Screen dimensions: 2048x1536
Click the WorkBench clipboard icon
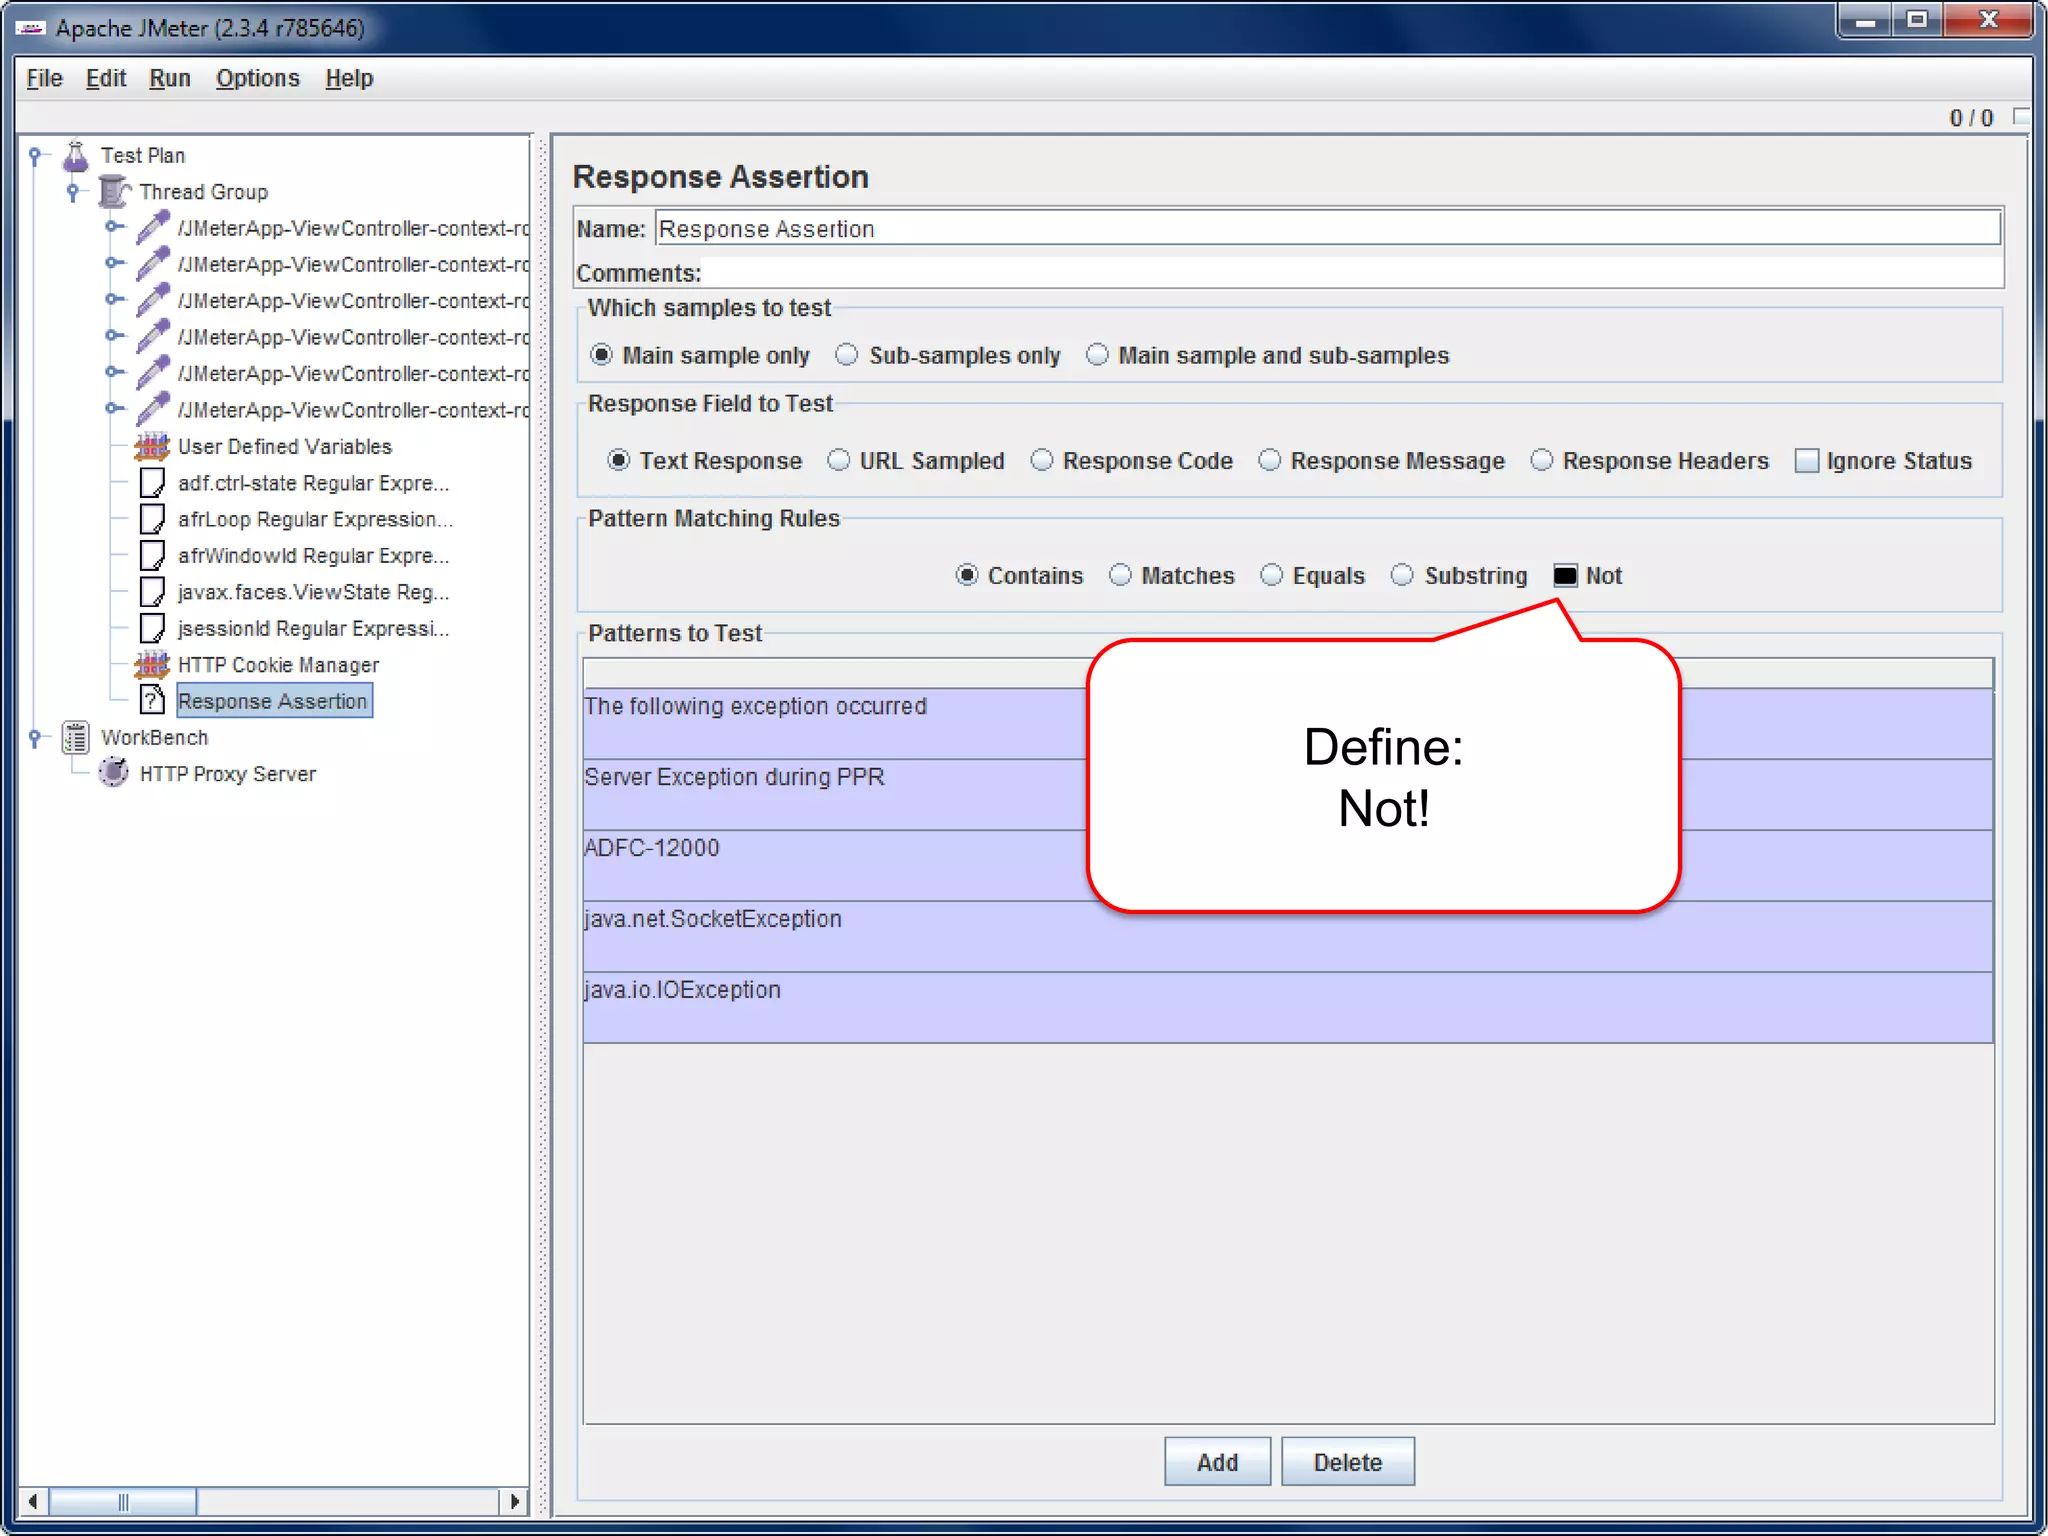76,737
